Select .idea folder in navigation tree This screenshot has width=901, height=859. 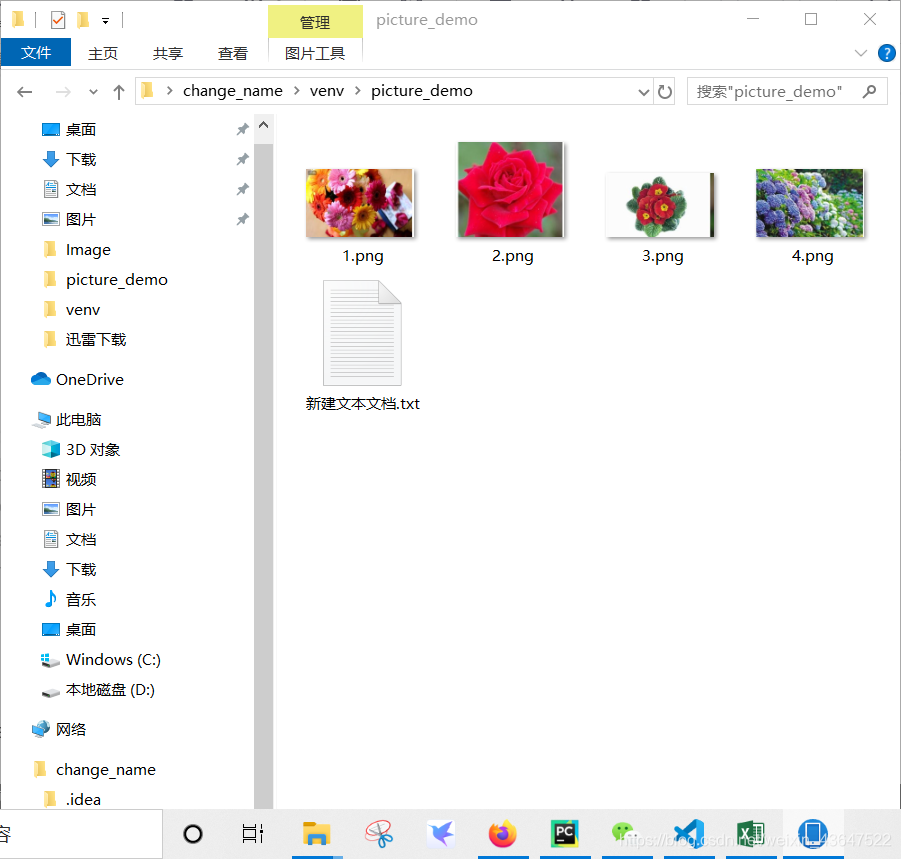tap(83, 800)
